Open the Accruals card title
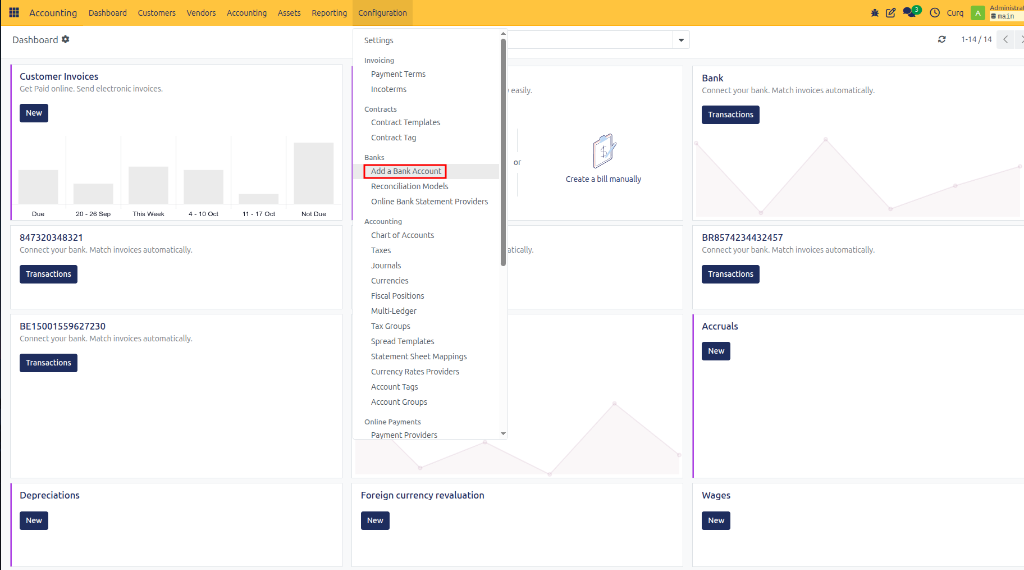 click(720, 326)
